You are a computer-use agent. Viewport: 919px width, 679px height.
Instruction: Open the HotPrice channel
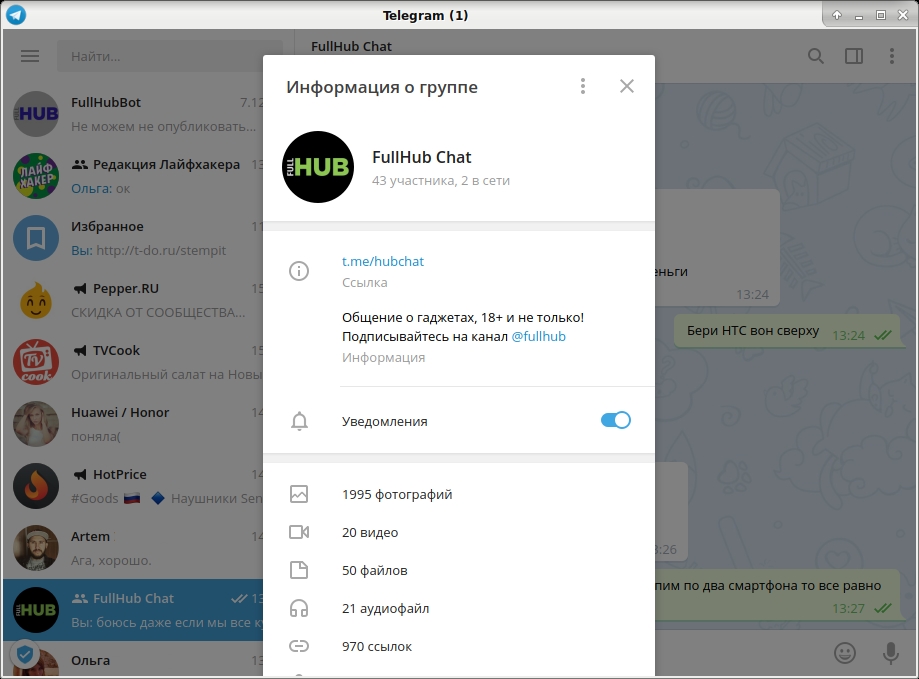134,486
